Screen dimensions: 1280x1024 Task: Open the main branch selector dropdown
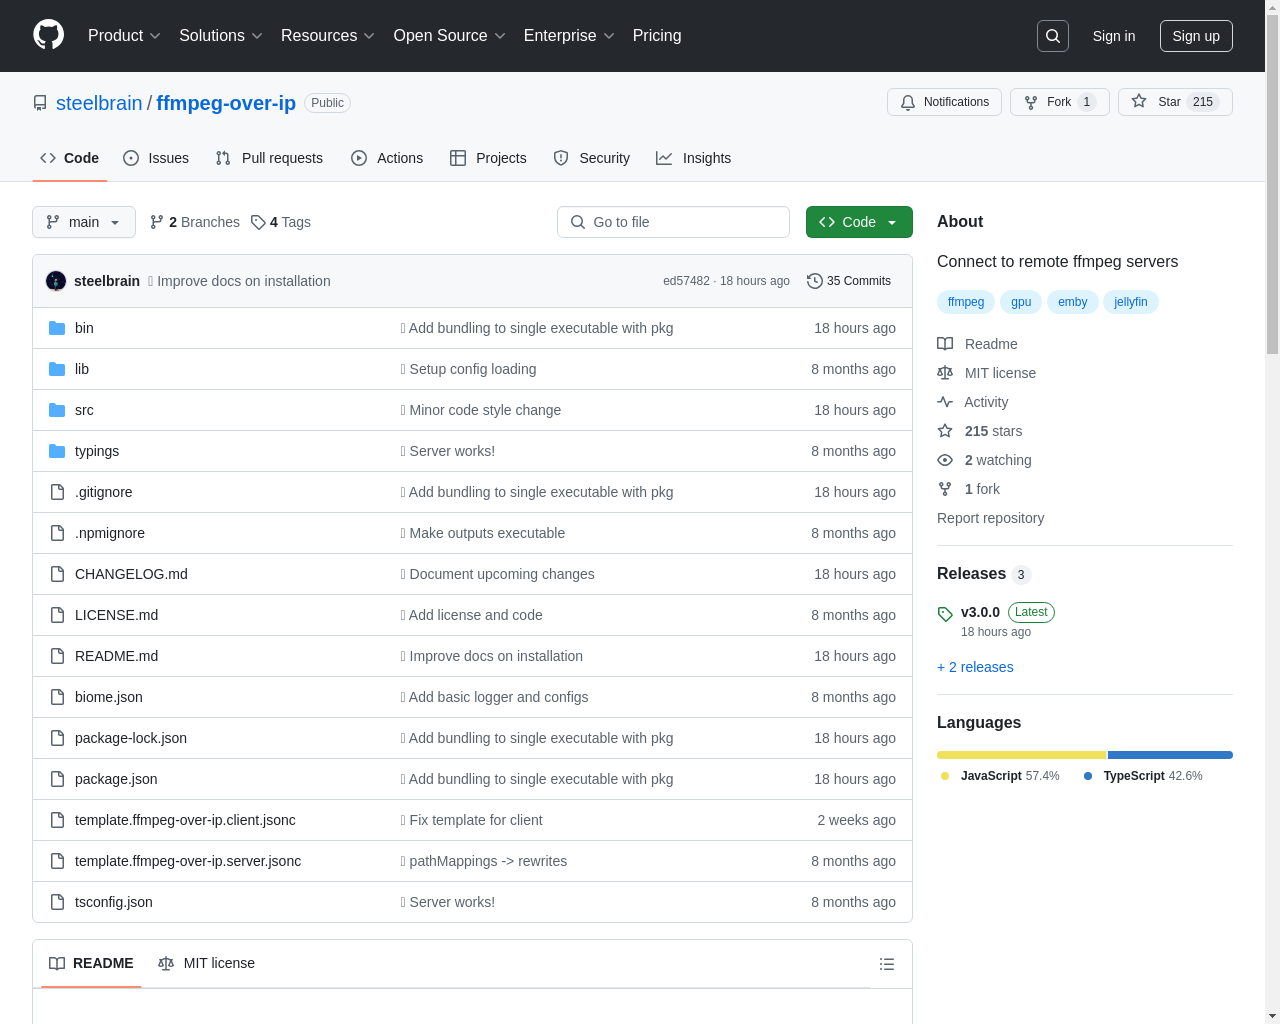coord(84,222)
